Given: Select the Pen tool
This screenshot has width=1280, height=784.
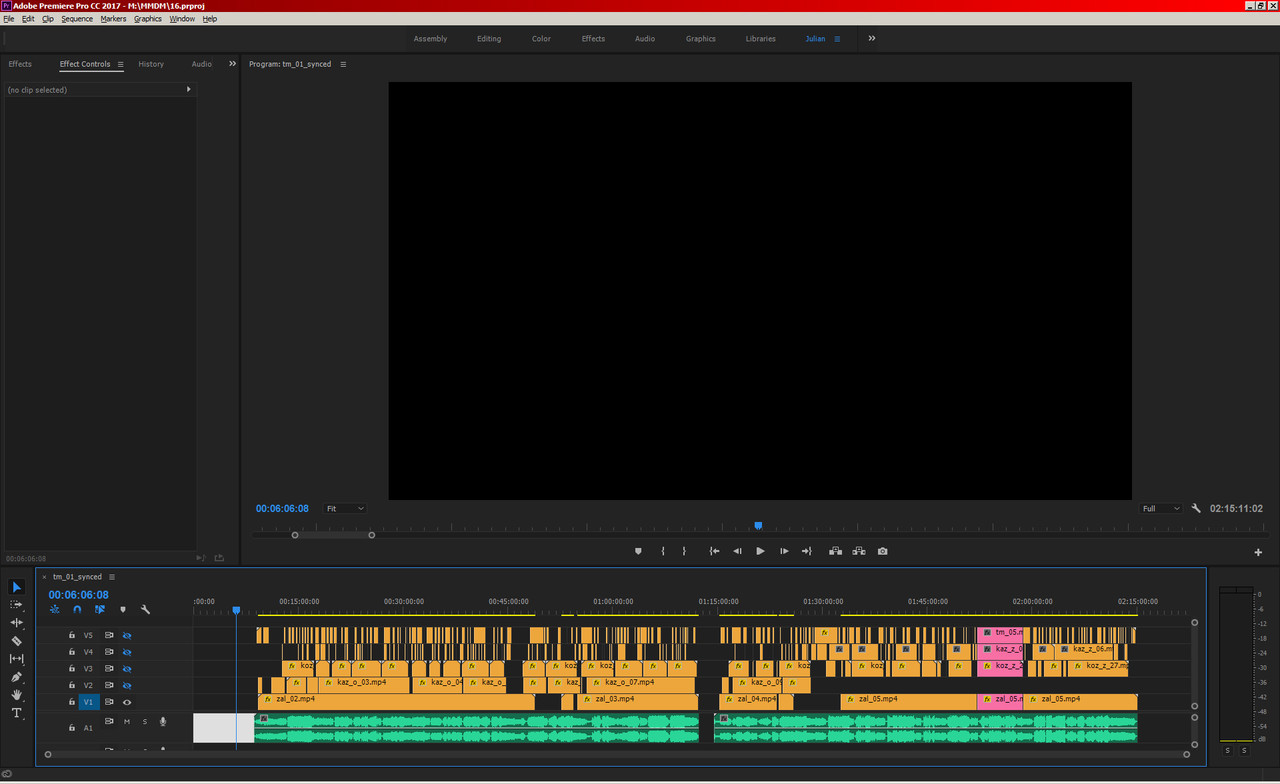Looking at the screenshot, I should point(17,677).
